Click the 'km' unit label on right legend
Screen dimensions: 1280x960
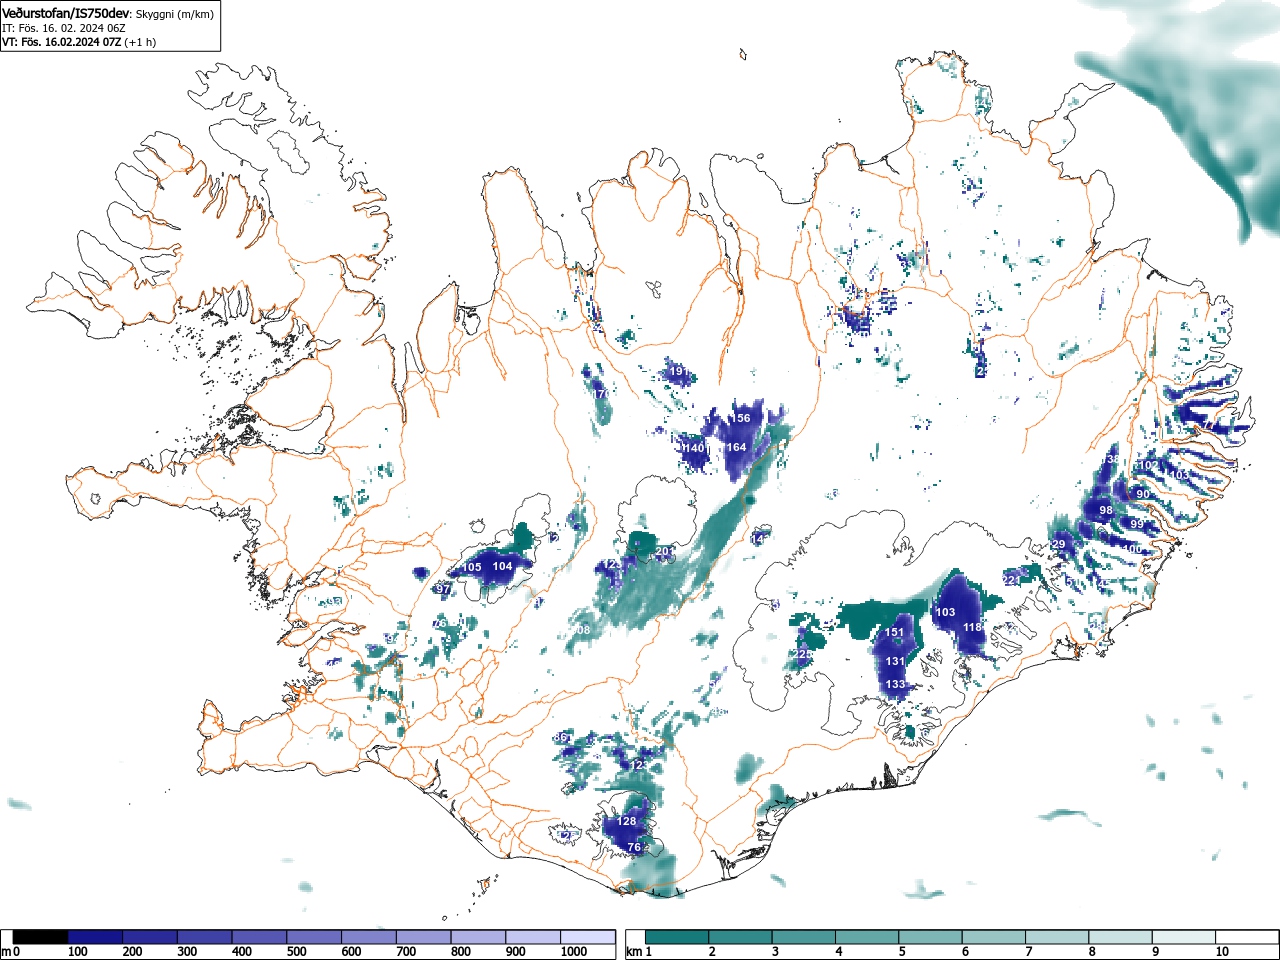coord(634,952)
